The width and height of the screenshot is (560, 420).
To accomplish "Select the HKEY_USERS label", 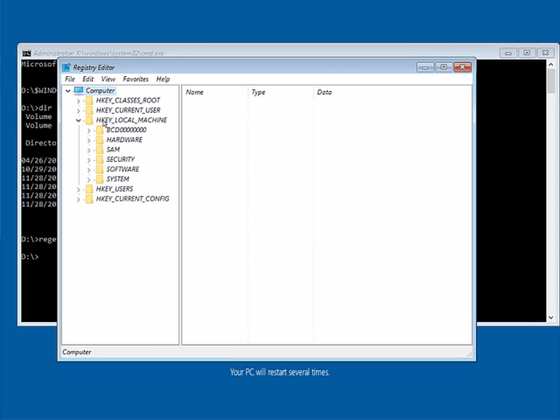I will coord(114,189).
